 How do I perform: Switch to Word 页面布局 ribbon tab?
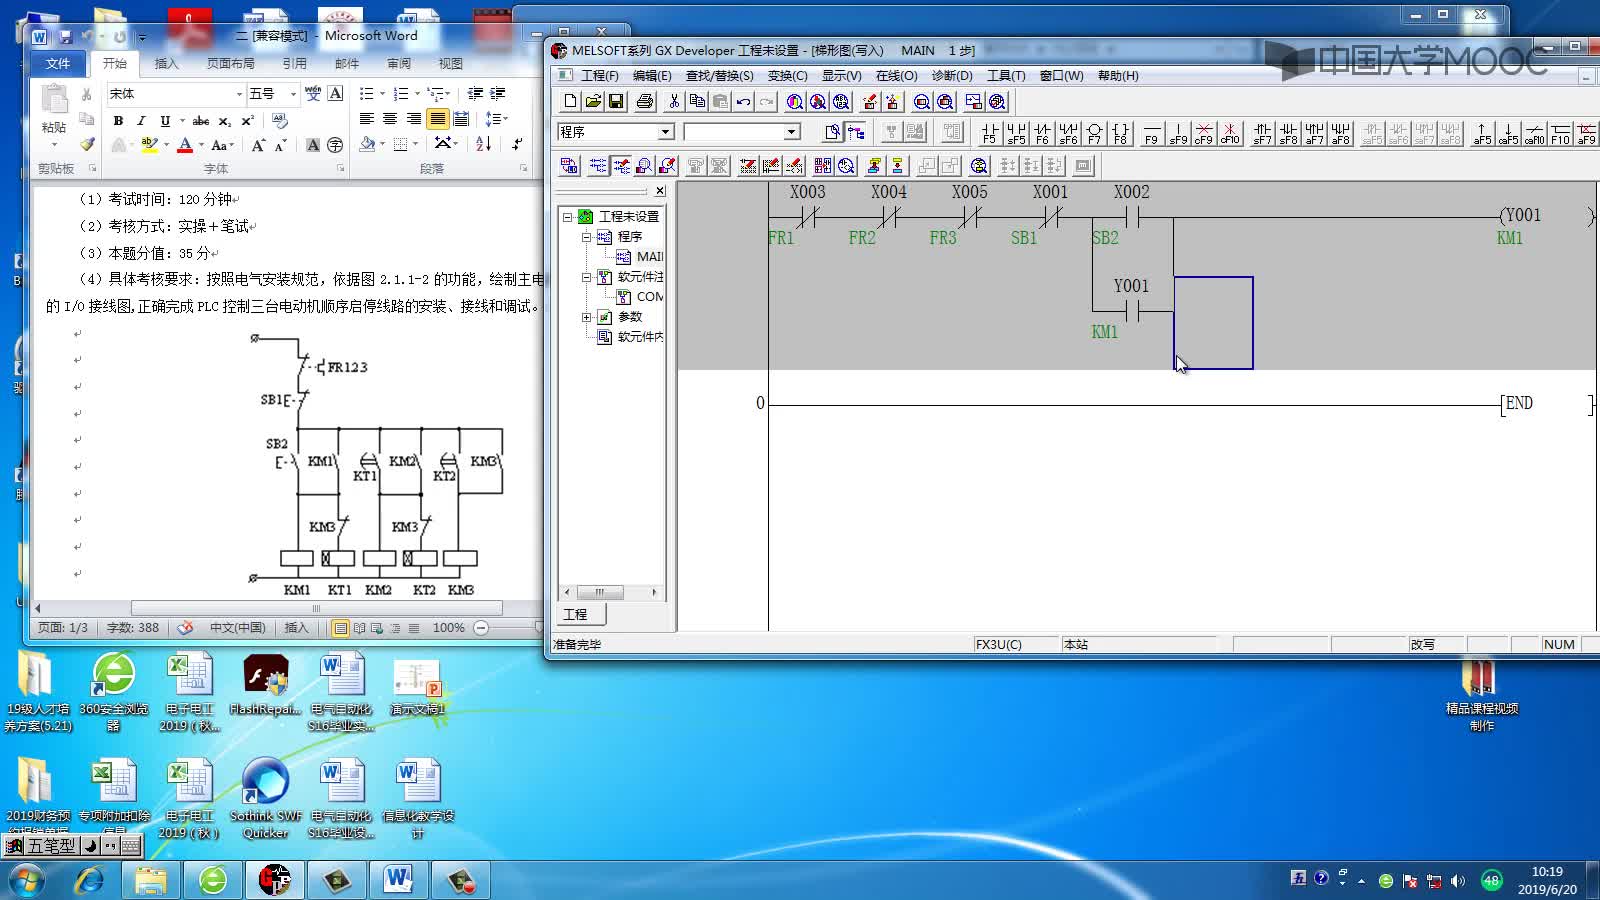[x=231, y=63]
